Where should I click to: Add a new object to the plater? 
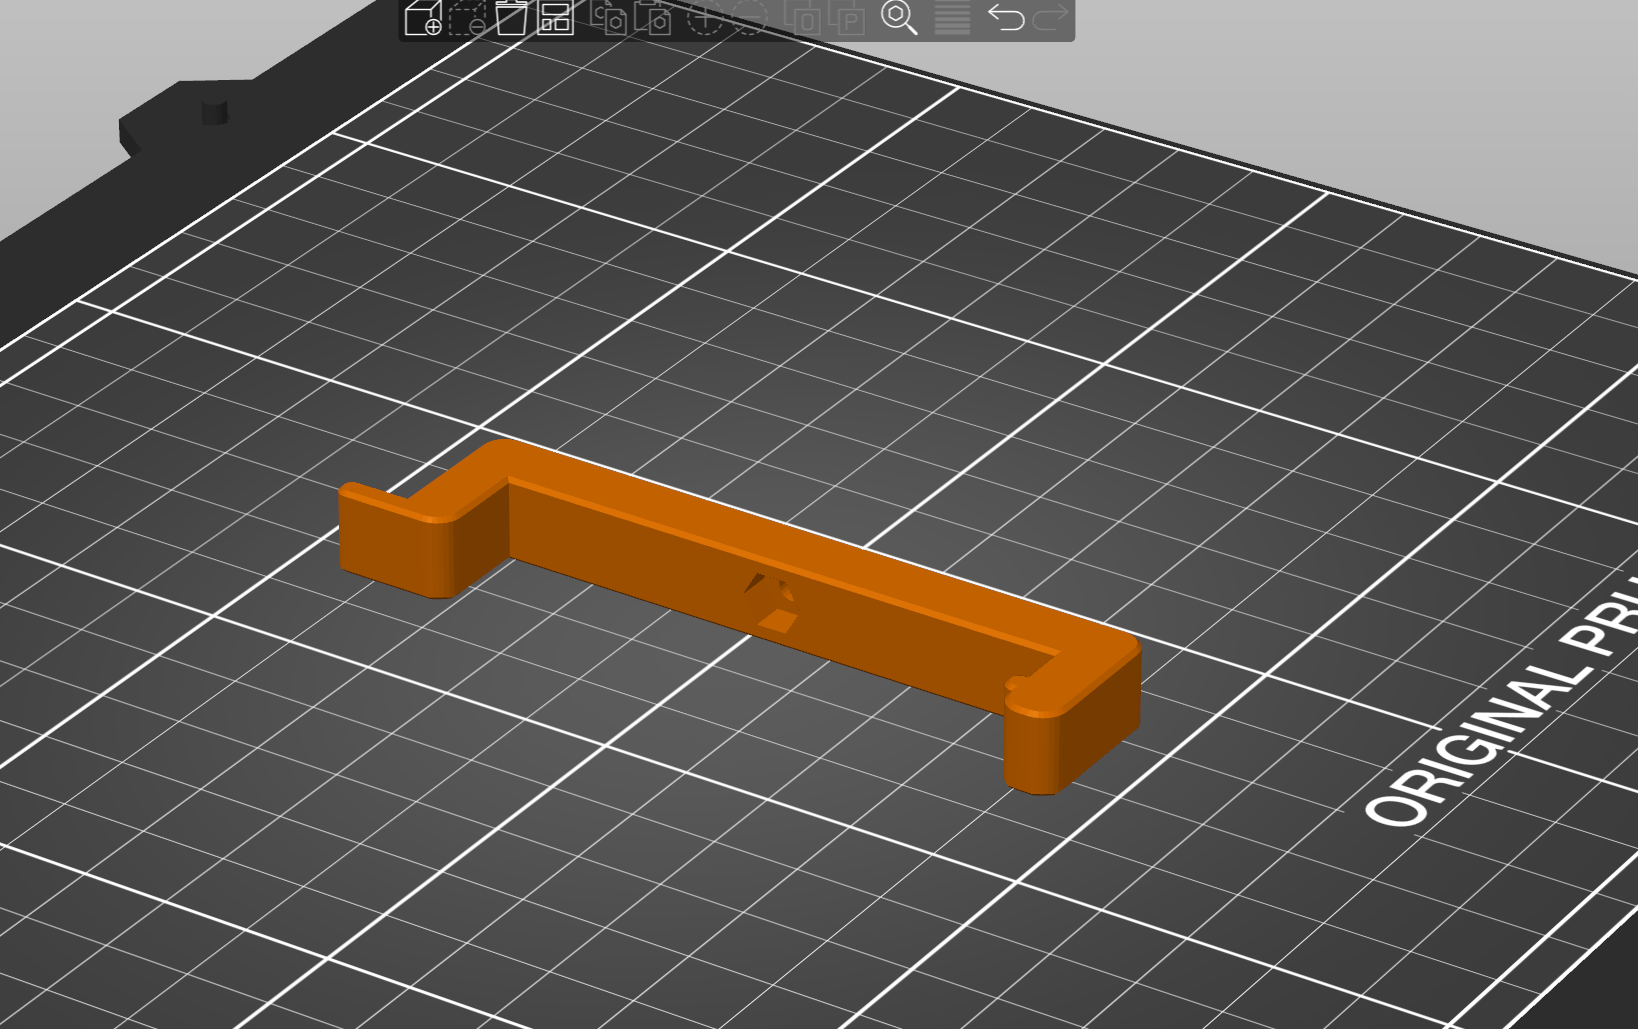point(424,17)
